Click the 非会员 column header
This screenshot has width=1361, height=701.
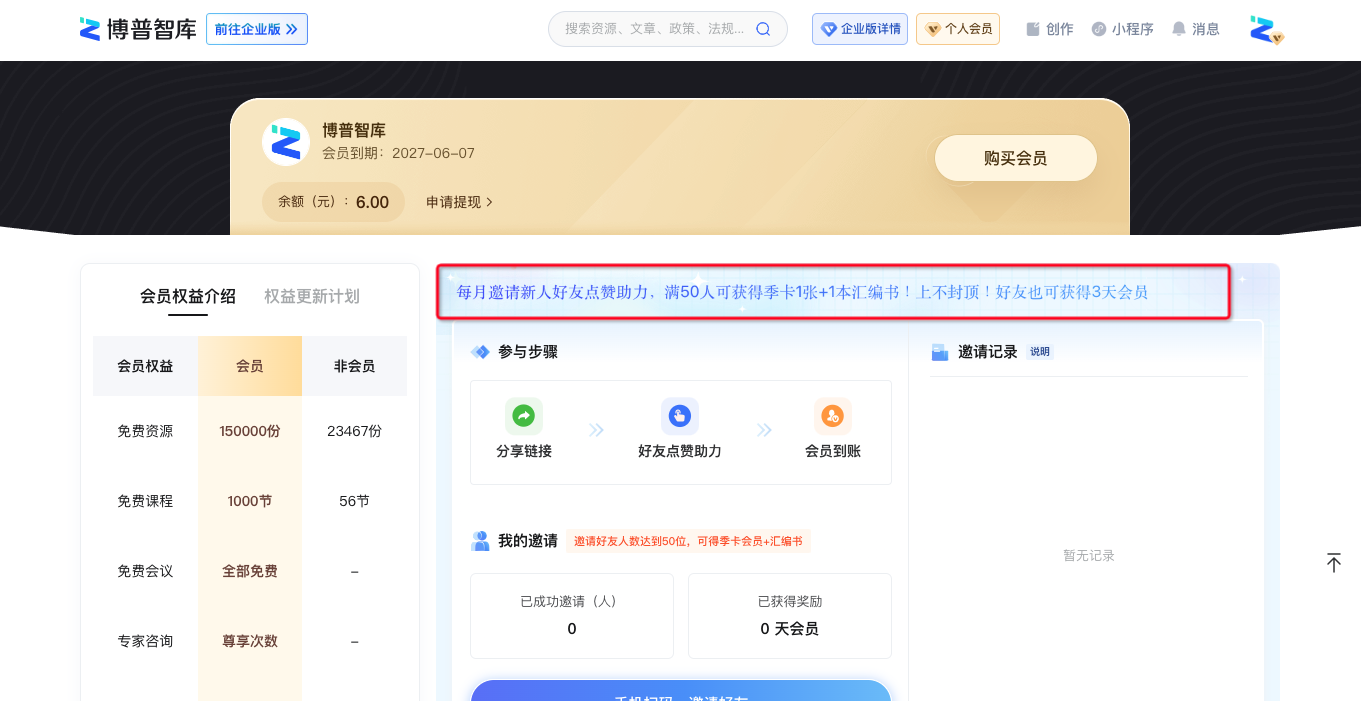(355, 366)
